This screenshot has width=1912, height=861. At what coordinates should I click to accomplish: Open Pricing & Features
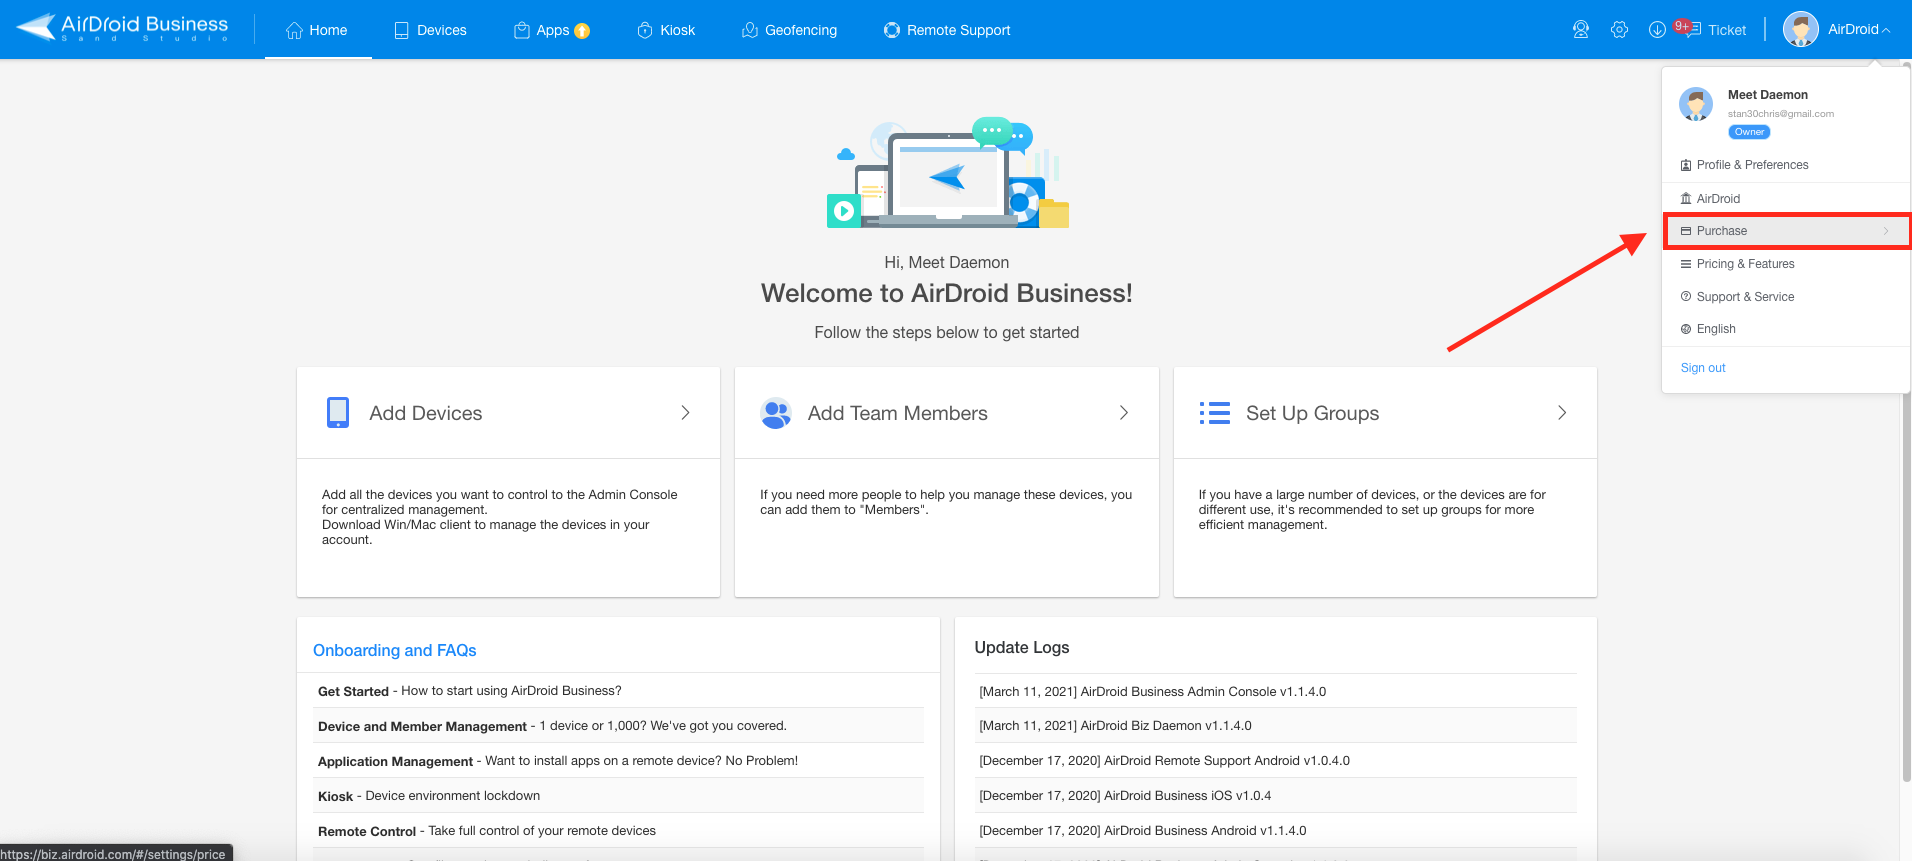click(x=1745, y=264)
